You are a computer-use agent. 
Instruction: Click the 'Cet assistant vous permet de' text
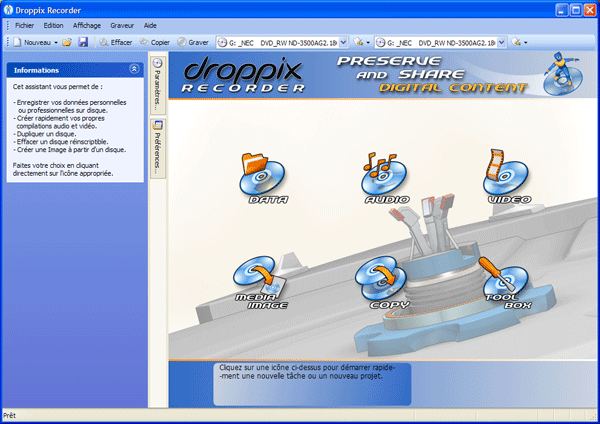coord(58,87)
